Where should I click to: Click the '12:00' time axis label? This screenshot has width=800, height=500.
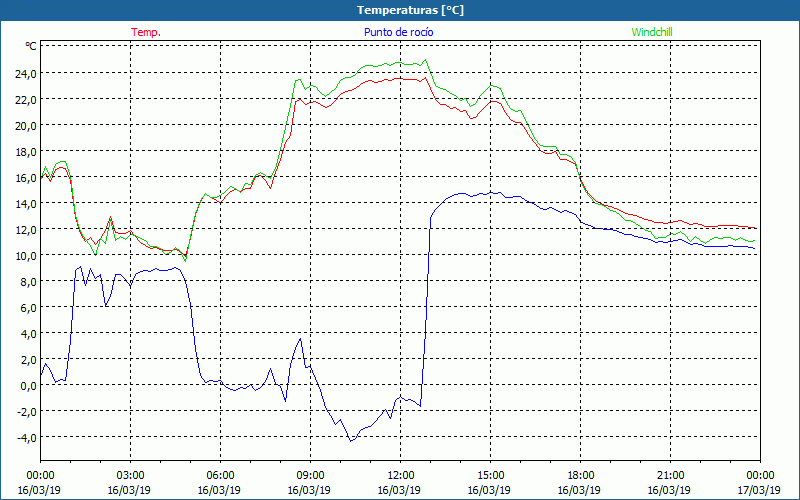point(401,476)
